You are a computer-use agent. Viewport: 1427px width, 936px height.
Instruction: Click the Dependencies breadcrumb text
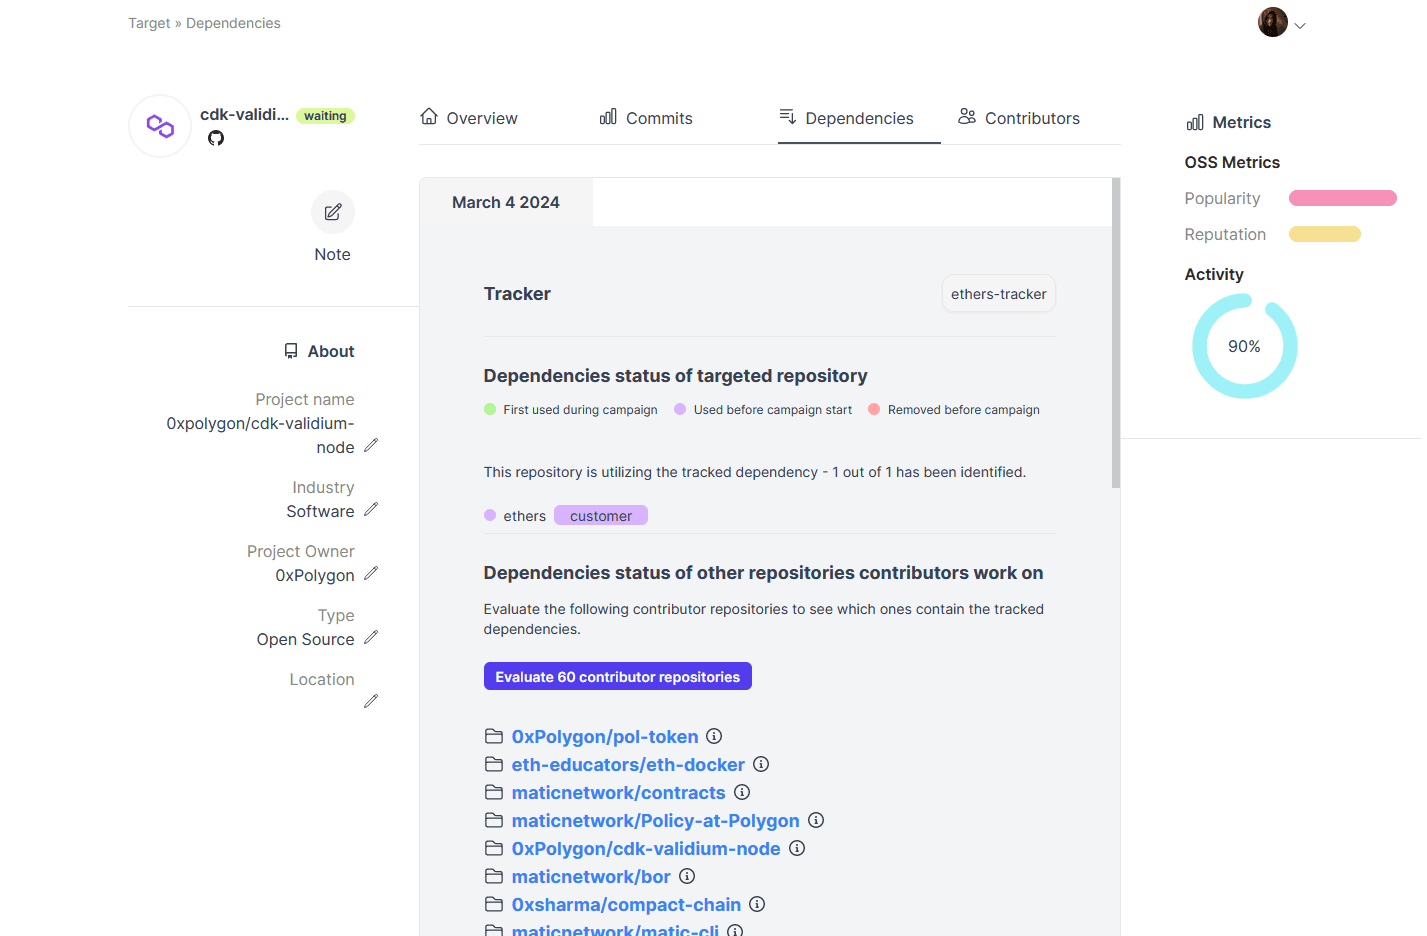233,23
